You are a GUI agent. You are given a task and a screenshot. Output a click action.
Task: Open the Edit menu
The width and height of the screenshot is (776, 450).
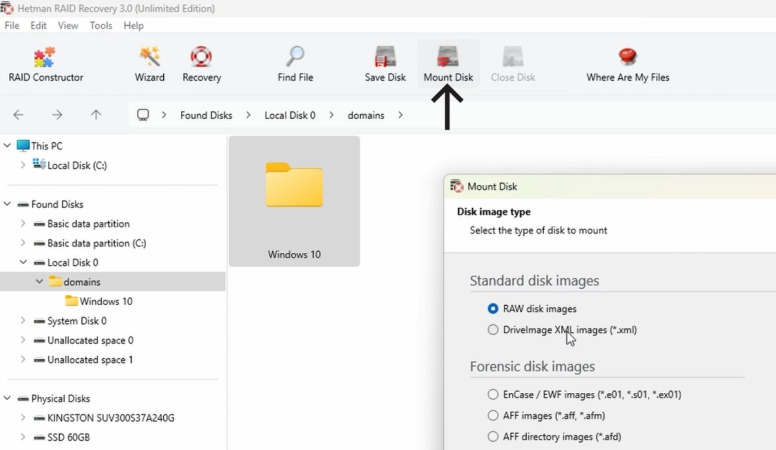38,26
